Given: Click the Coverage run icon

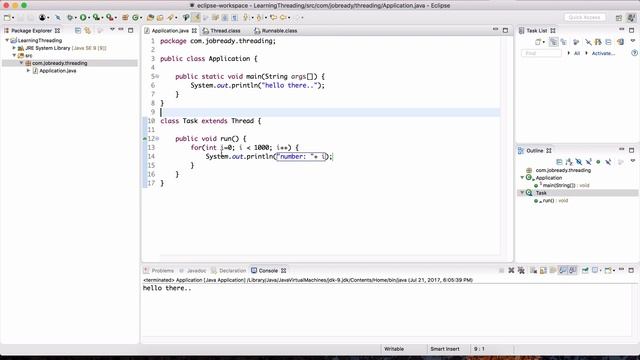Looking at the screenshot, I should point(96,18).
